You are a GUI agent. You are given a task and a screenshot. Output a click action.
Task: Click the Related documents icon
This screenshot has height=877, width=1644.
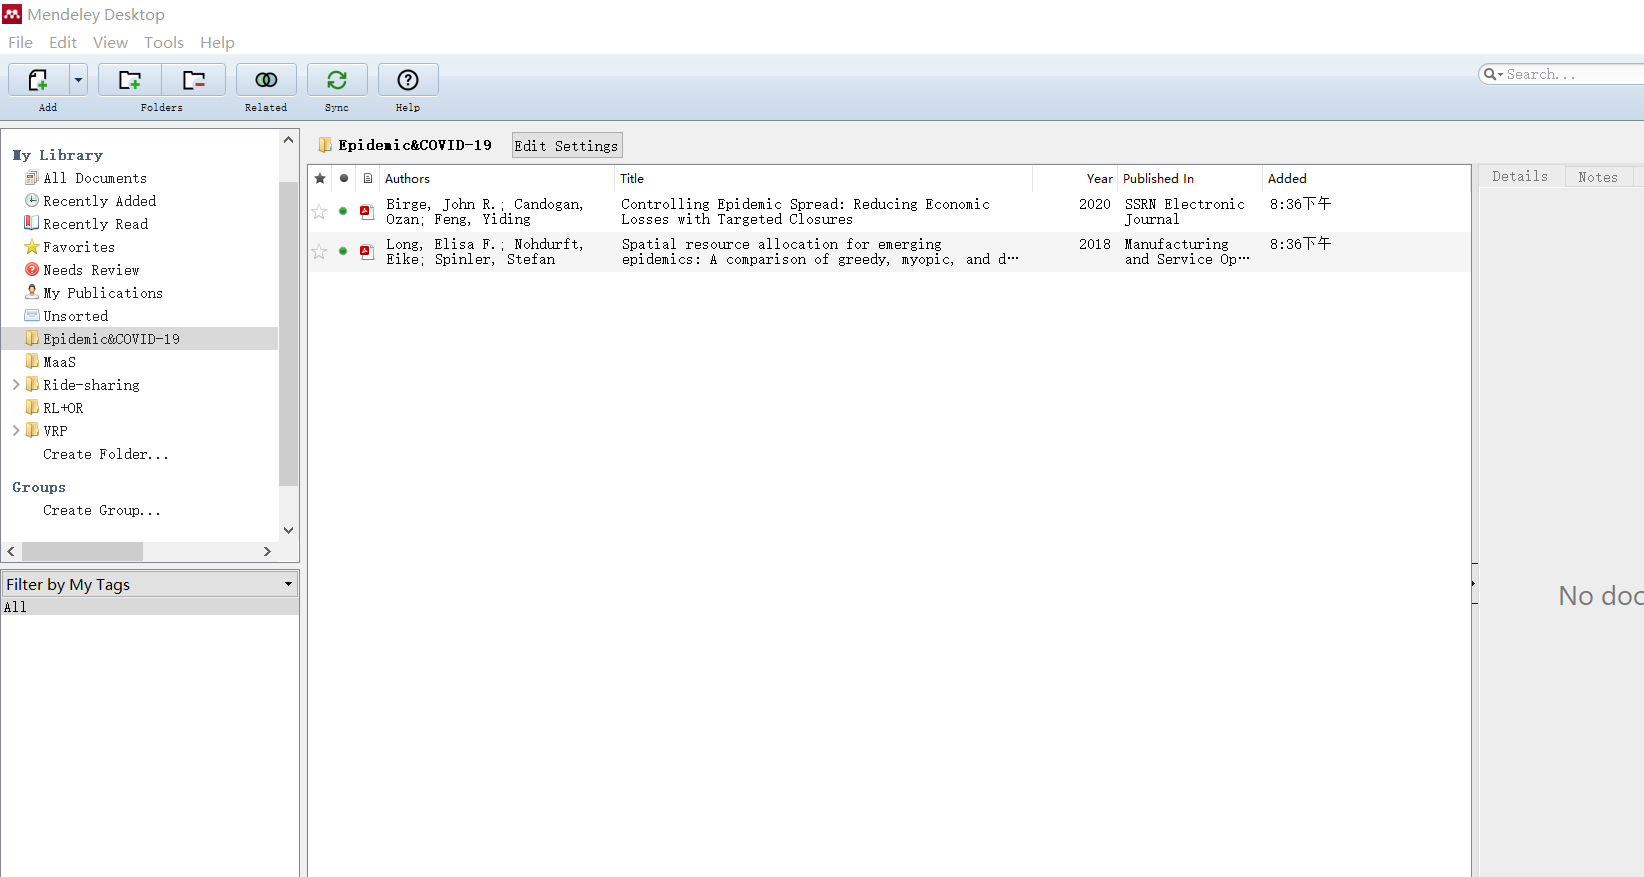tap(266, 80)
